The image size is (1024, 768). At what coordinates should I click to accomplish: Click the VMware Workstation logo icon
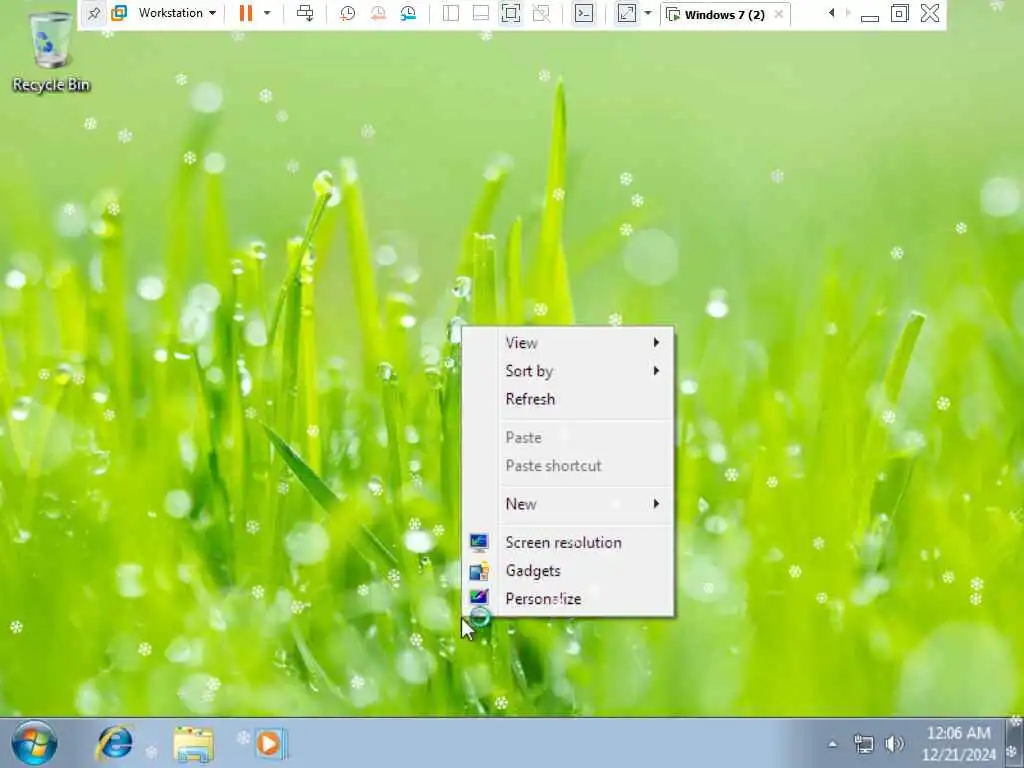[x=119, y=13]
